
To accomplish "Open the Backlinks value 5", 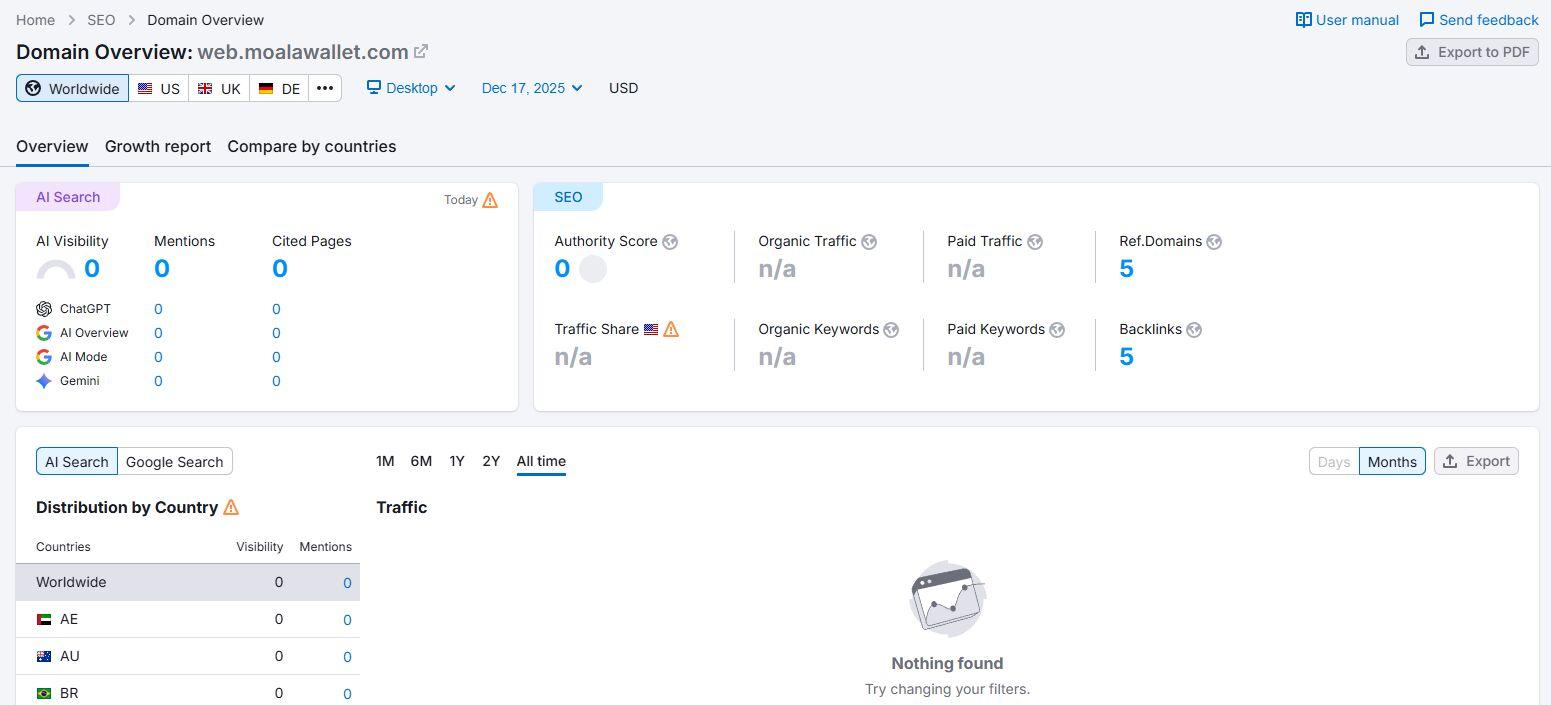I will pos(1126,357).
